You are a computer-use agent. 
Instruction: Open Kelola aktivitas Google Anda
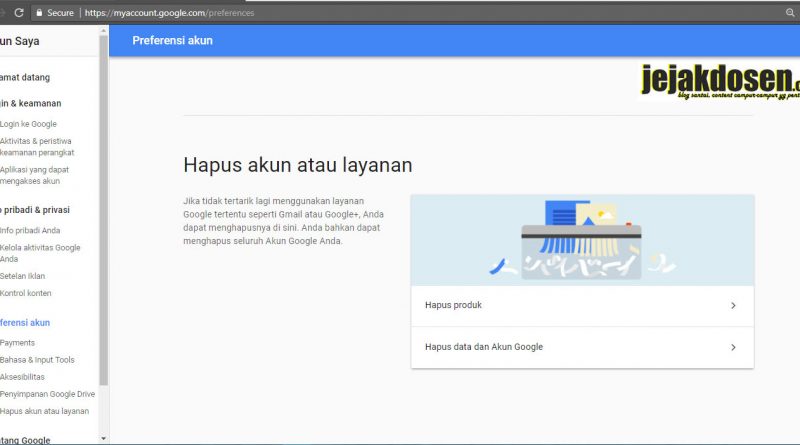click(x=40, y=253)
